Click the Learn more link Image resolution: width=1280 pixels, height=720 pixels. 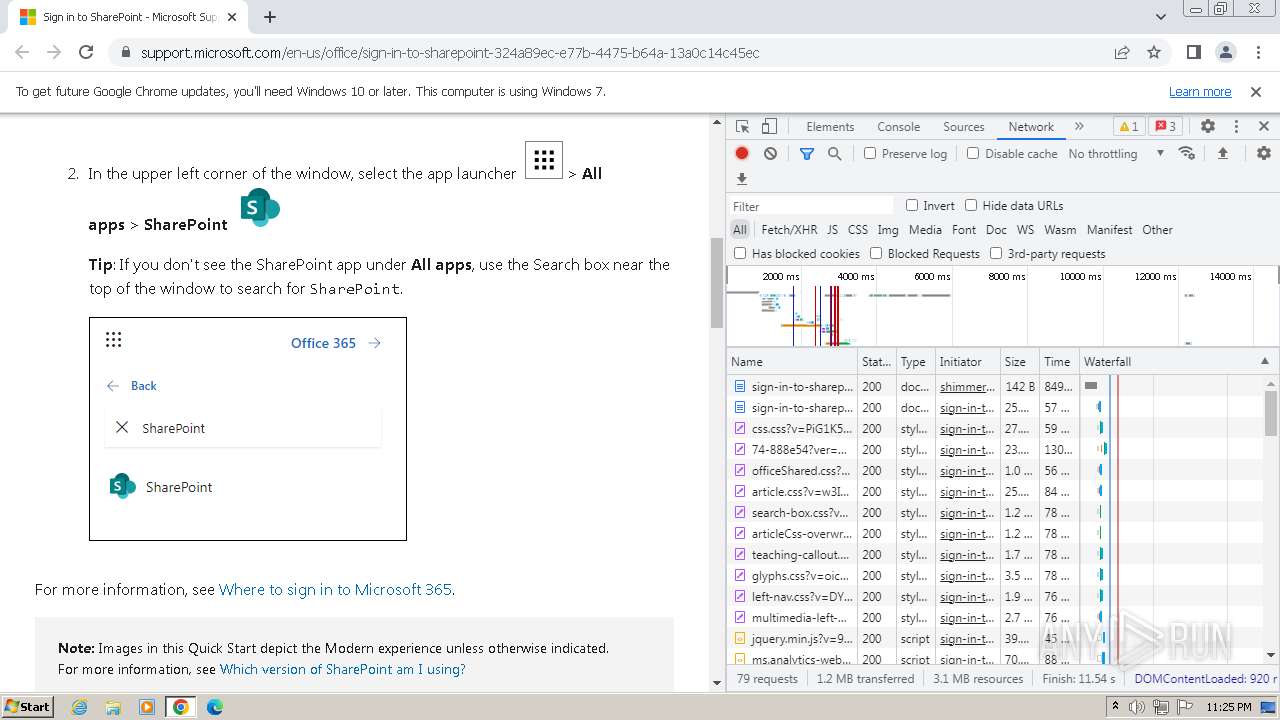tap(1200, 91)
